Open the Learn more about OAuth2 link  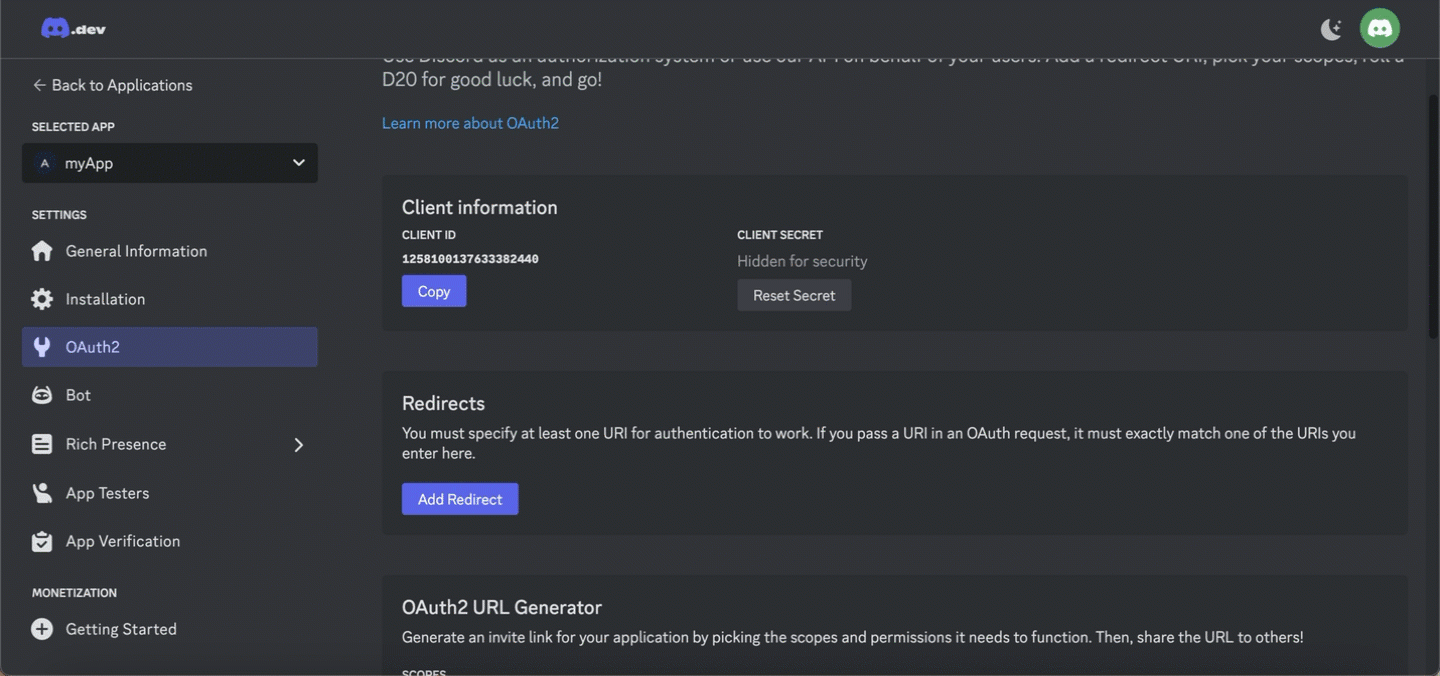pyautogui.click(x=470, y=123)
